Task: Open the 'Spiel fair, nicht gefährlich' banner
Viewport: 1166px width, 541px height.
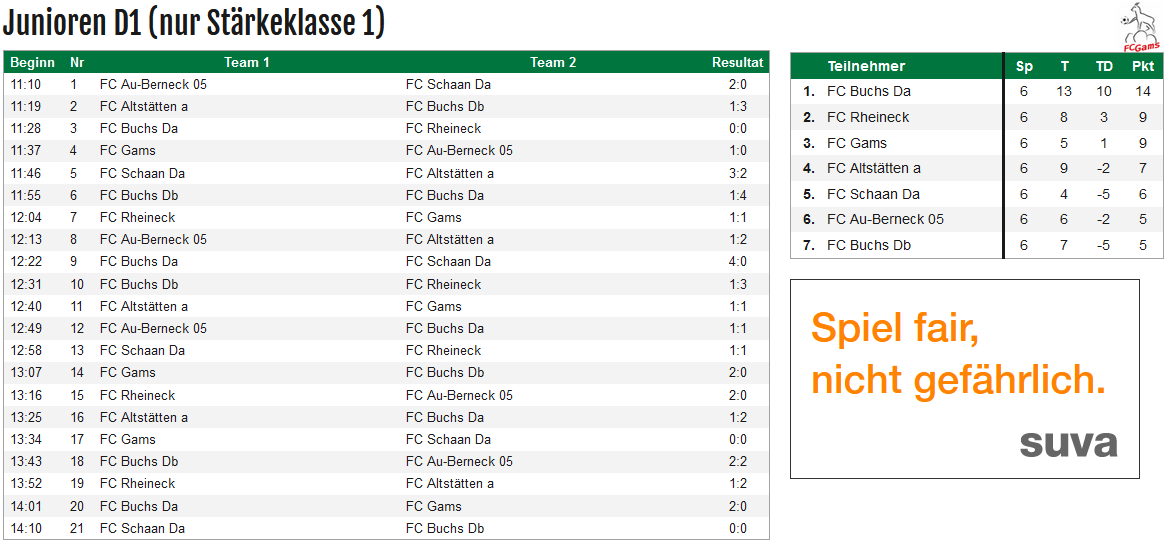Action: 964,379
